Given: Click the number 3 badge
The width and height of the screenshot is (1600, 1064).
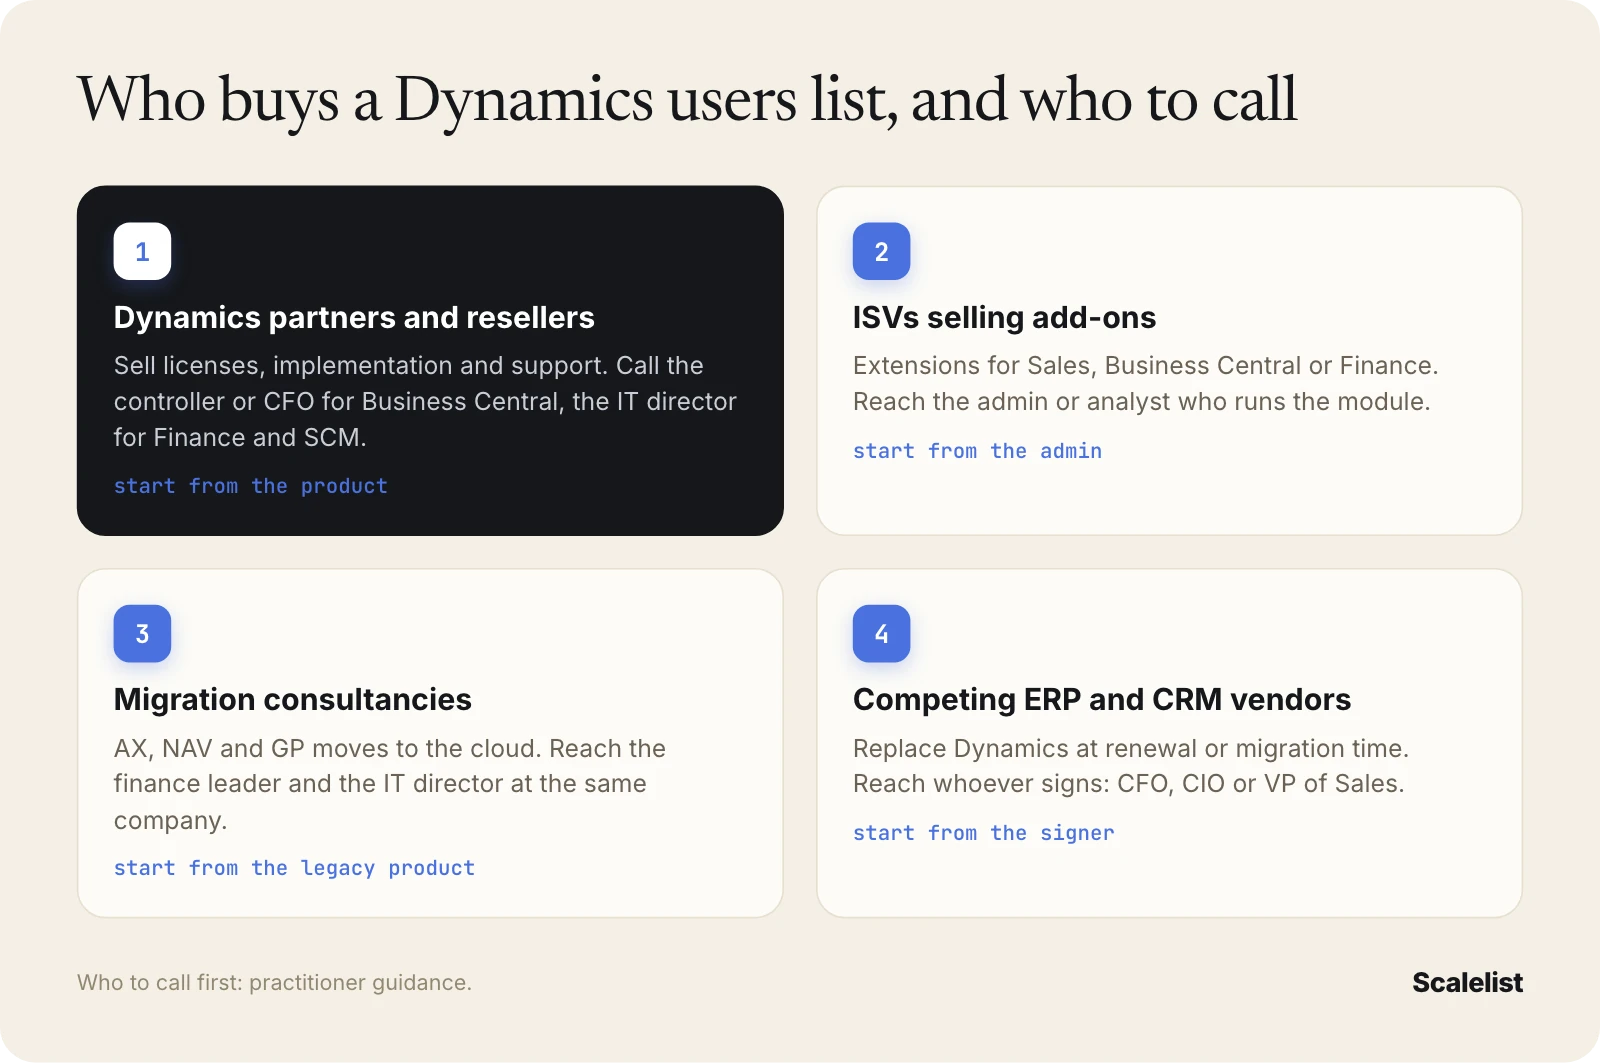Looking at the screenshot, I should 142,633.
